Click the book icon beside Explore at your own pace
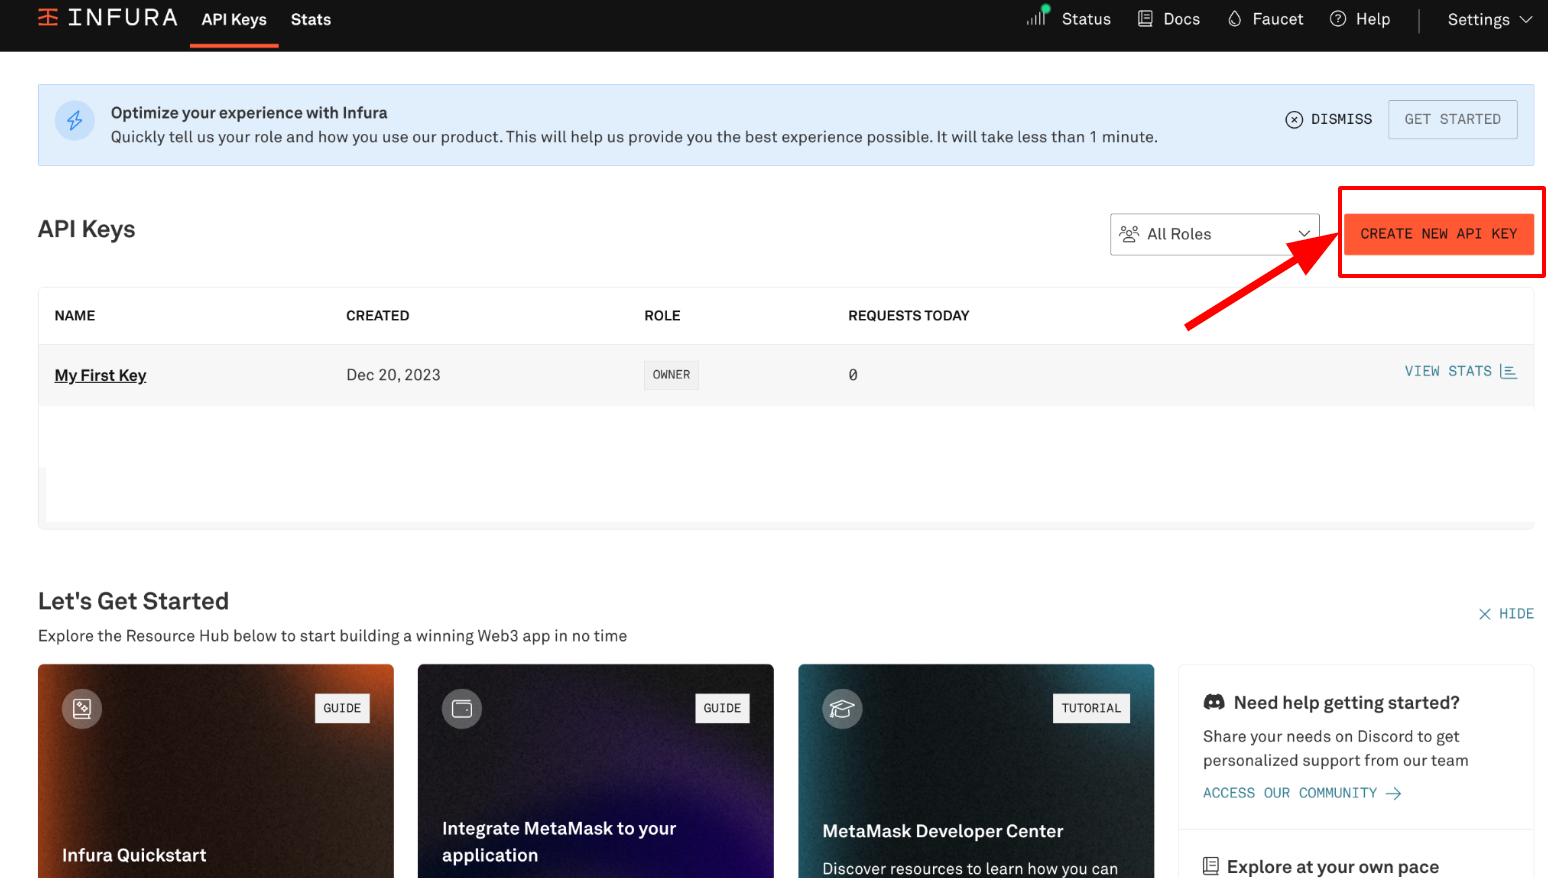1548x878 pixels. coord(1211,866)
